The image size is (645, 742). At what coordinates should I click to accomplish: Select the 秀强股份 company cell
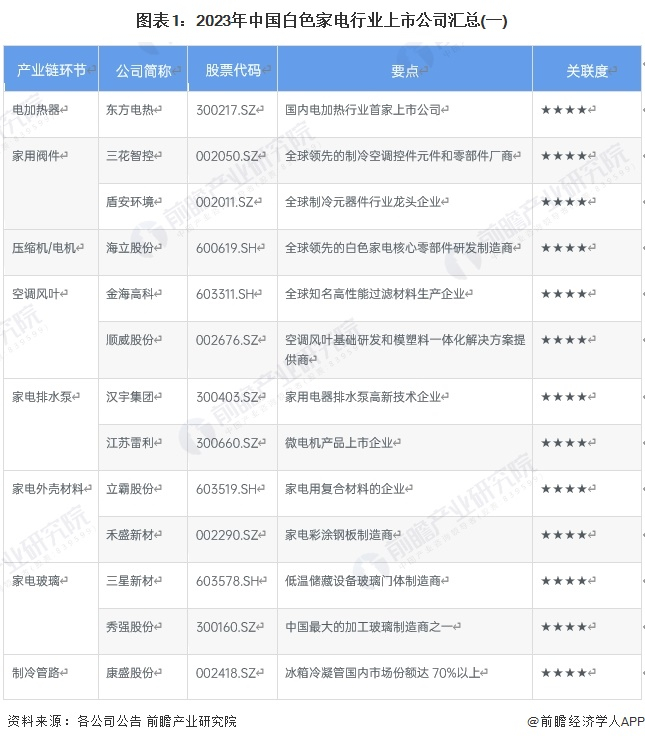coord(143,632)
